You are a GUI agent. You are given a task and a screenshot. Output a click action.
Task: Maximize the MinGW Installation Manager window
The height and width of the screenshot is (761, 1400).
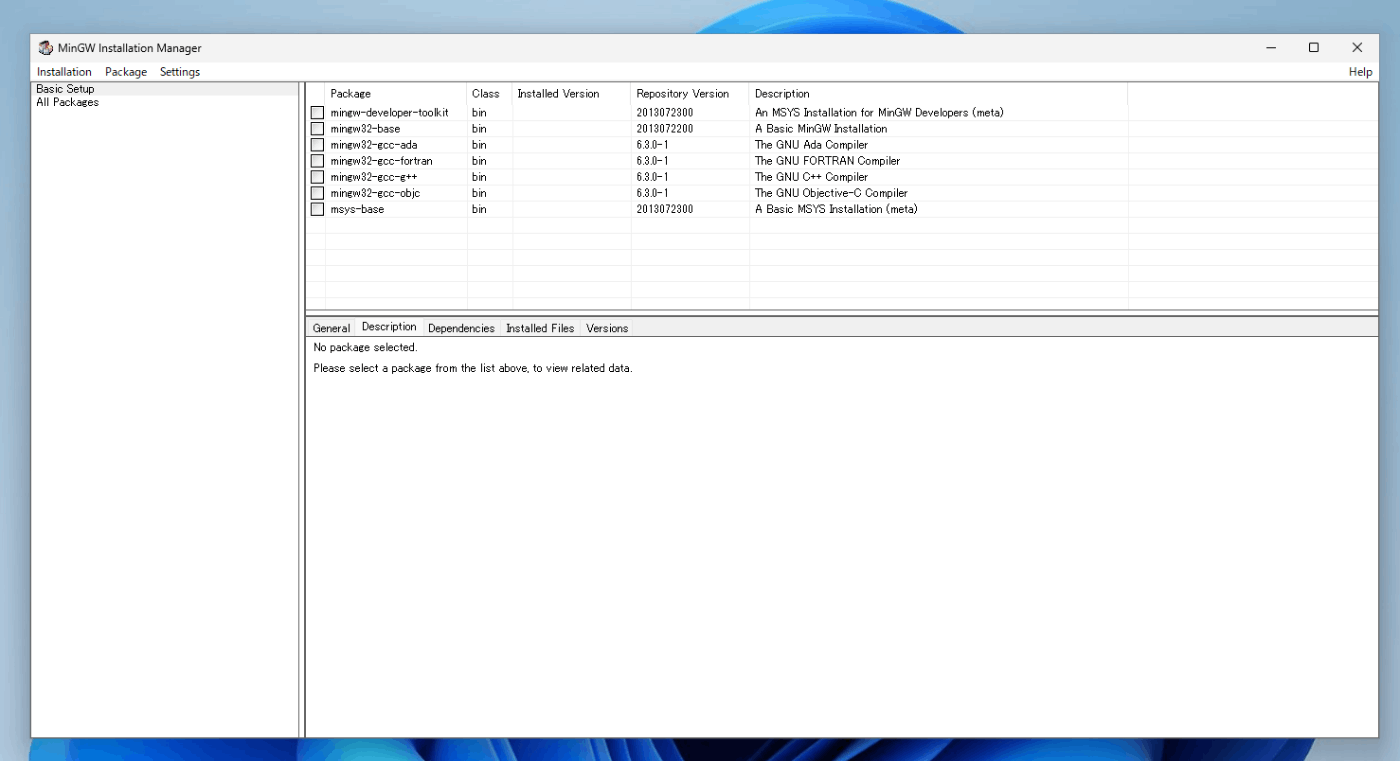[1314, 48]
